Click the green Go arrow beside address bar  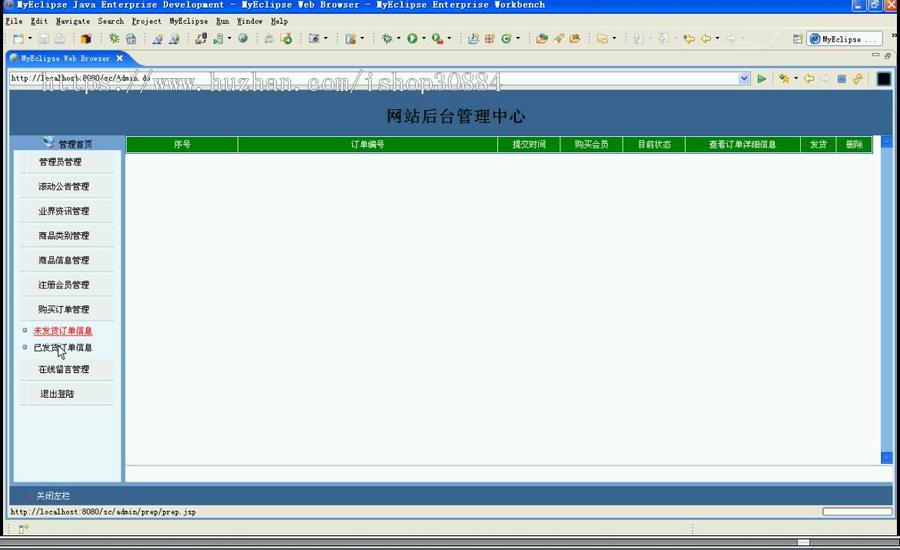[x=762, y=79]
